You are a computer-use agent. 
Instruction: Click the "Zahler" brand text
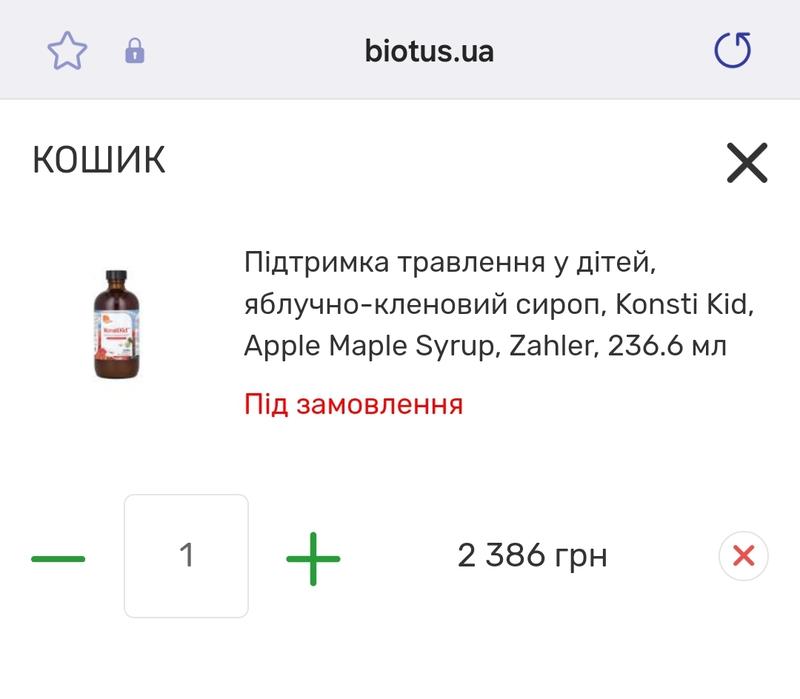(550, 346)
